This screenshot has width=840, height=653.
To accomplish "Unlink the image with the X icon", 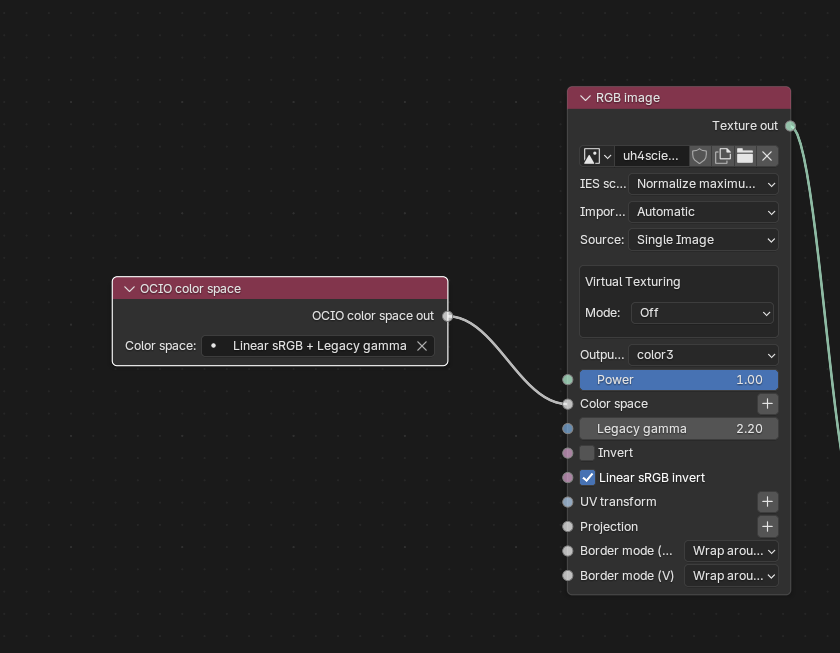I will [x=767, y=156].
